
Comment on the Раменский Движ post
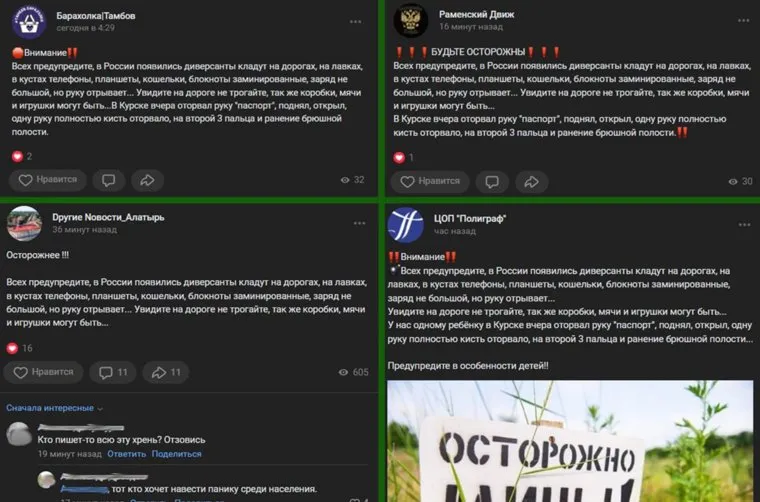[492, 182]
